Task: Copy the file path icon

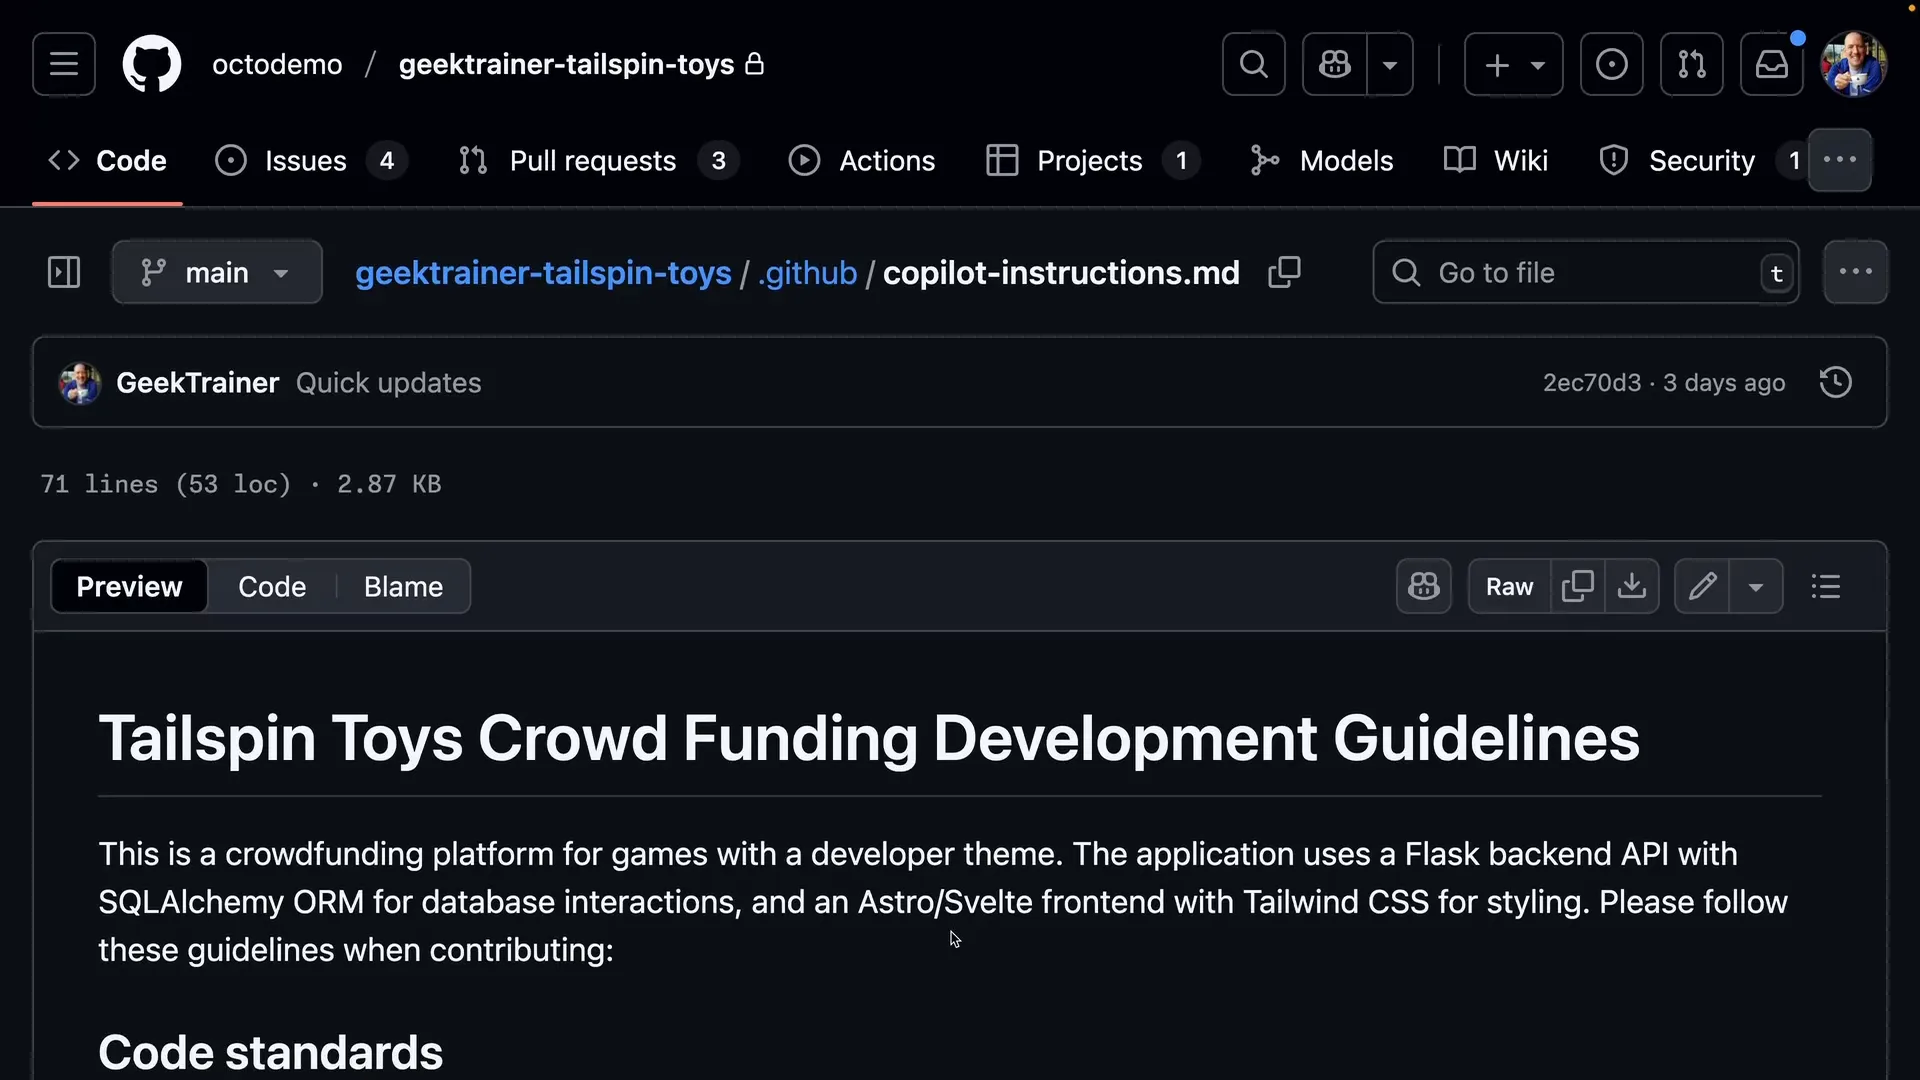Action: [1284, 272]
